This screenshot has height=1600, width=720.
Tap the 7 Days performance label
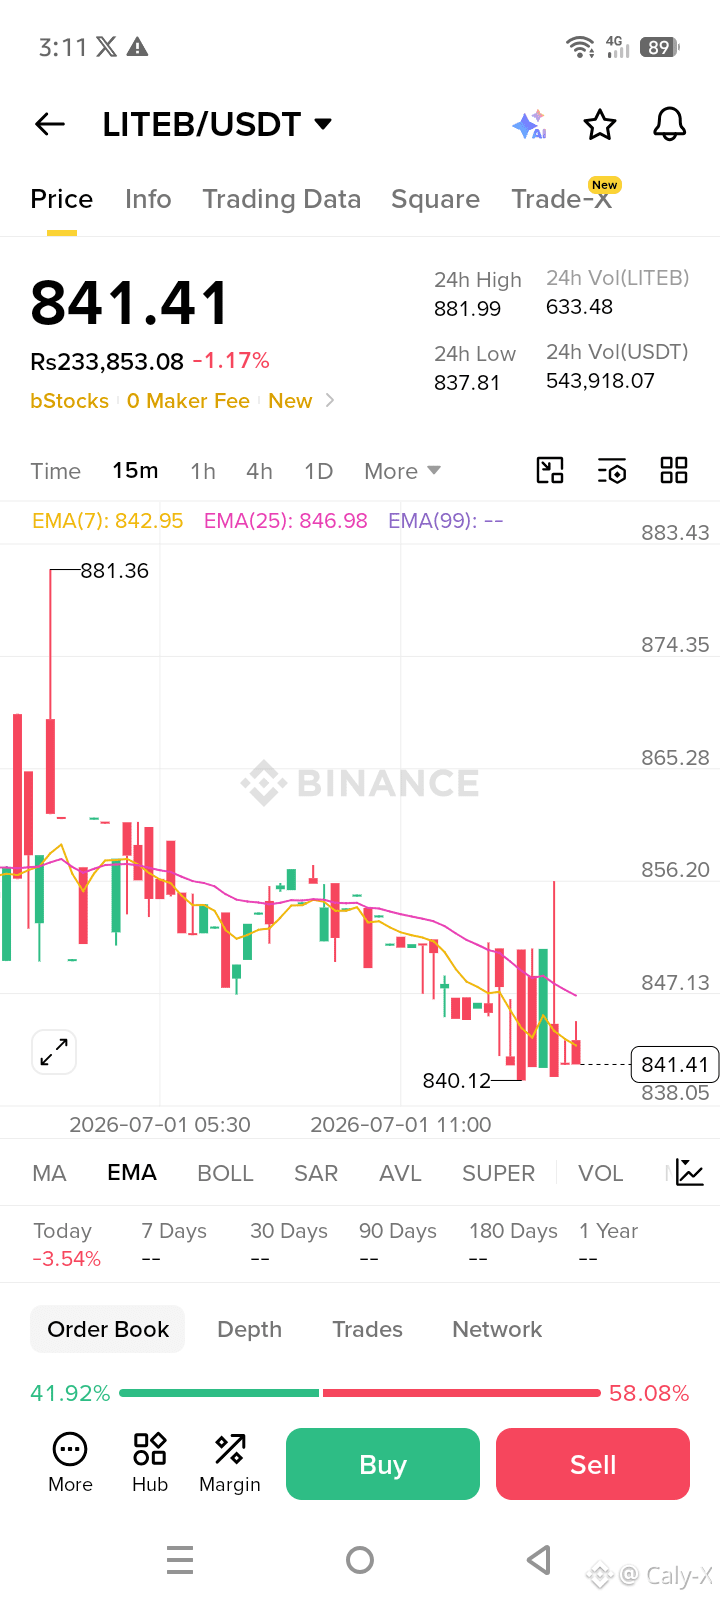tap(174, 1231)
